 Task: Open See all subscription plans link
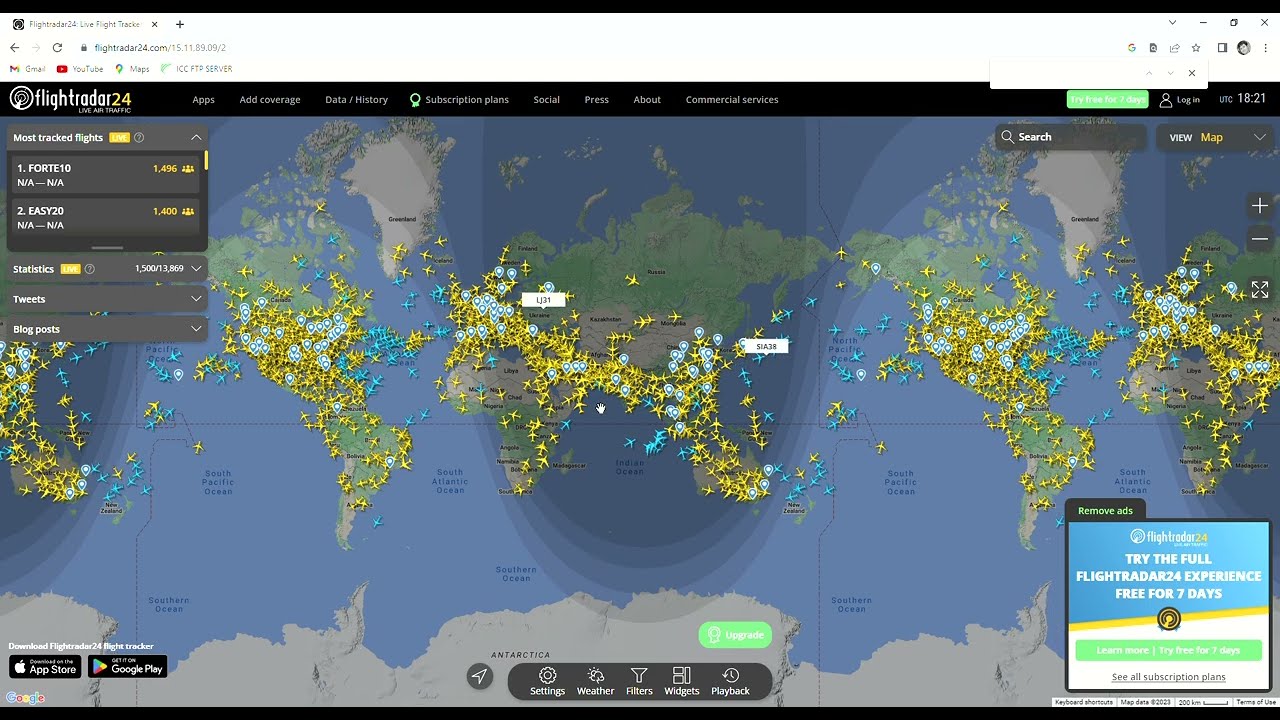pyautogui.click(x=1168, y=677)
